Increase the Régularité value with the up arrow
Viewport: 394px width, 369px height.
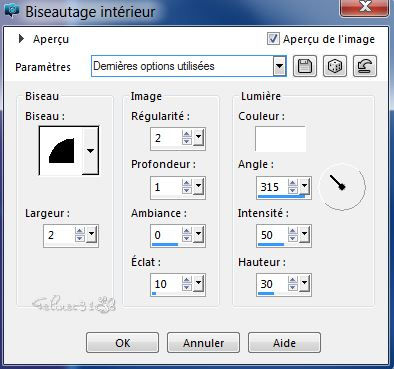tap(187, 134)
